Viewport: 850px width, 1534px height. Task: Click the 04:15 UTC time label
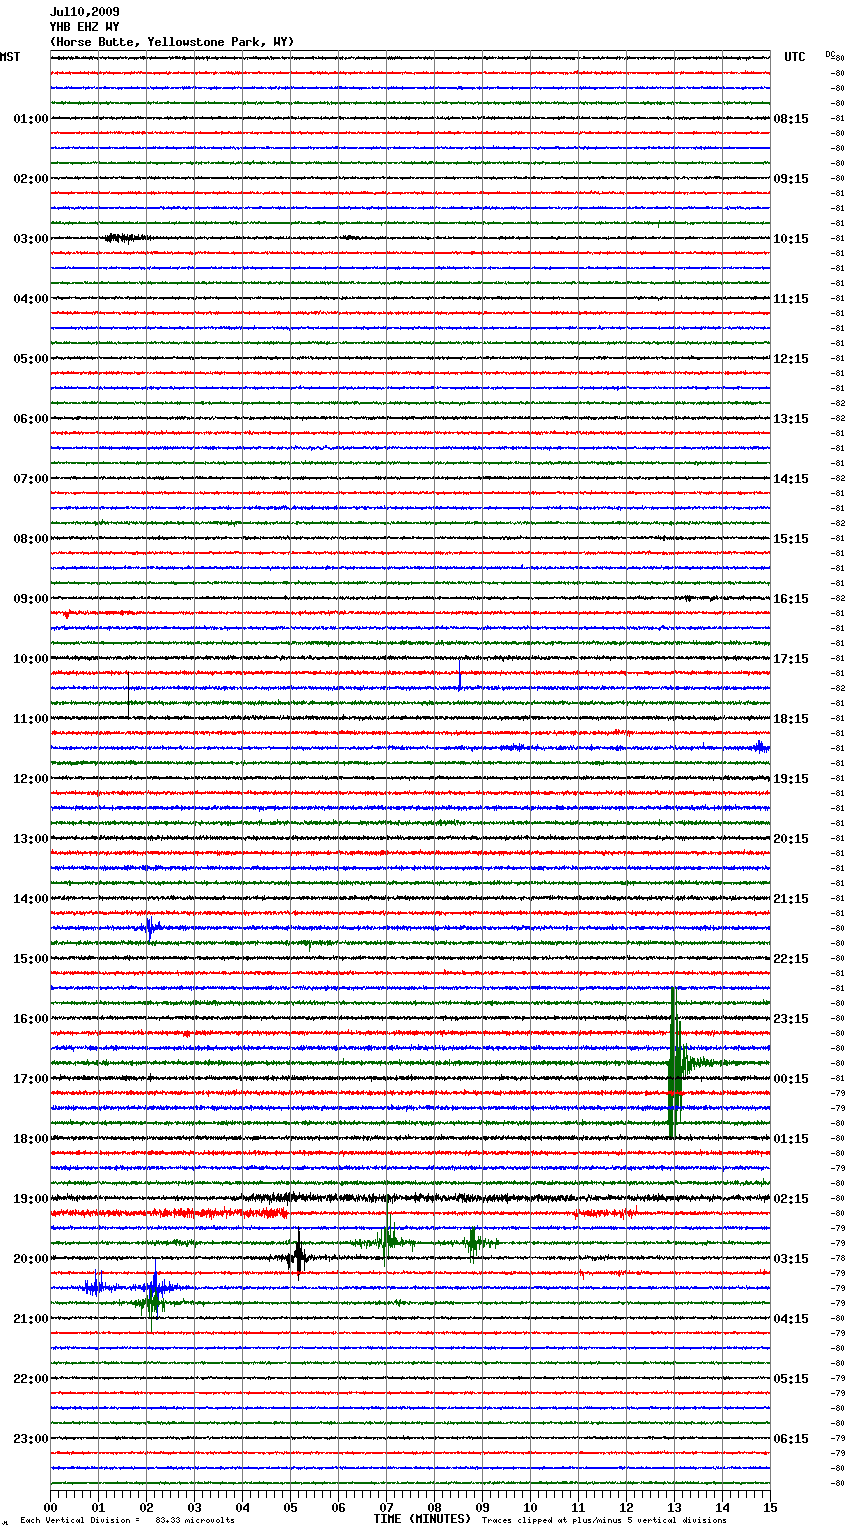coord(791,1319)
